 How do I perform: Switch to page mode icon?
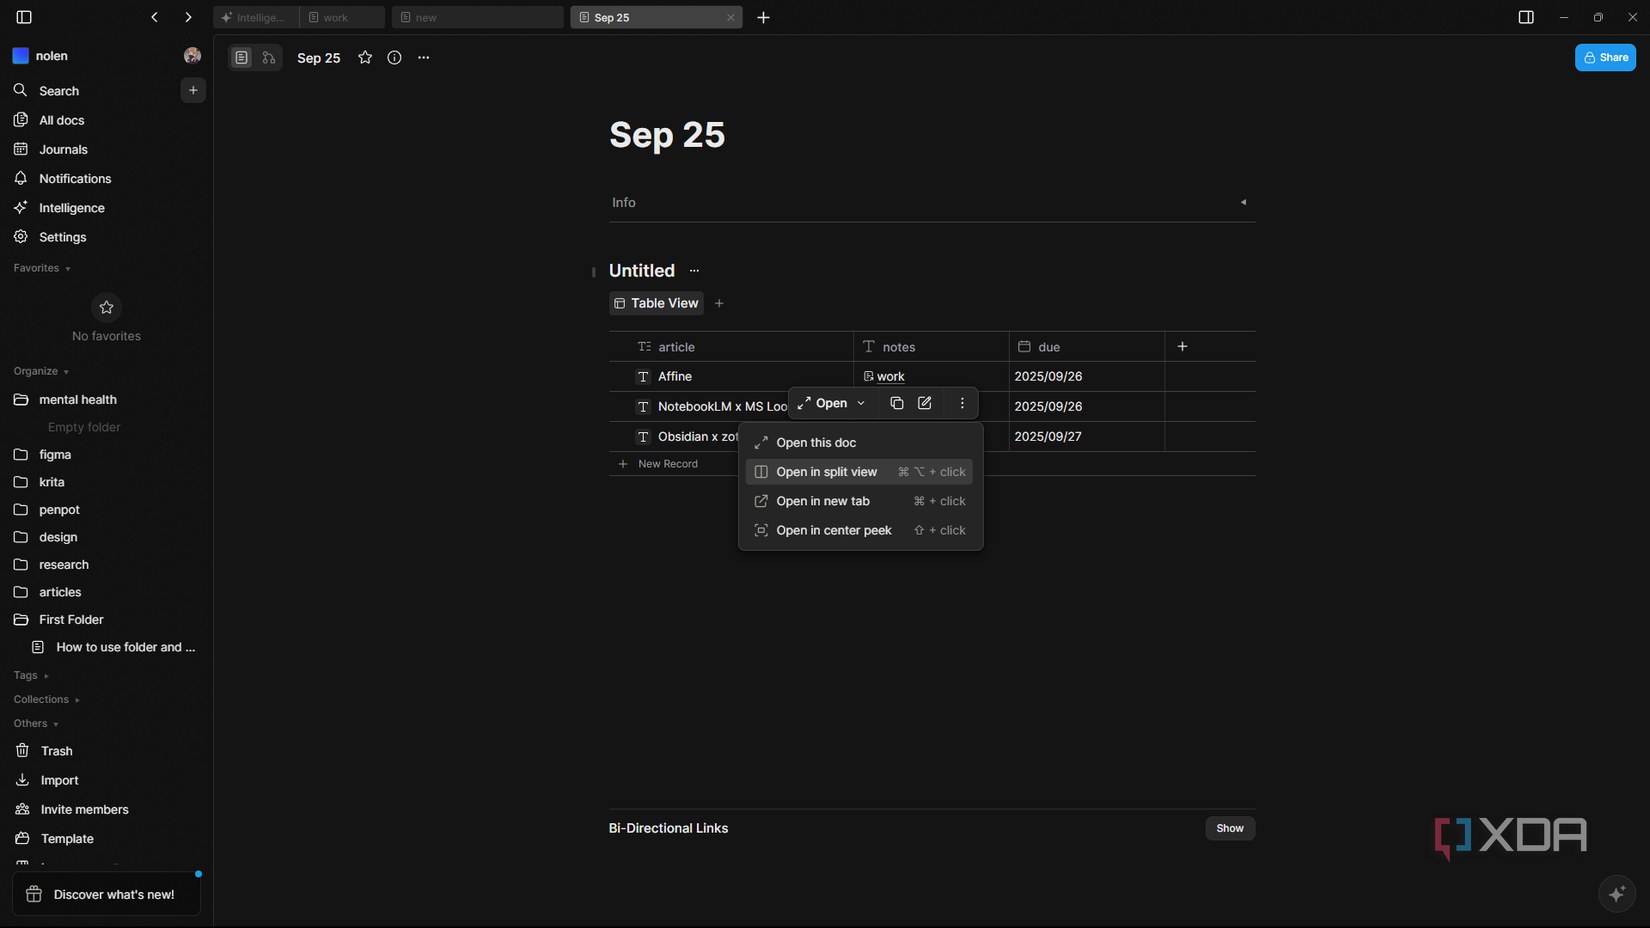241,58
